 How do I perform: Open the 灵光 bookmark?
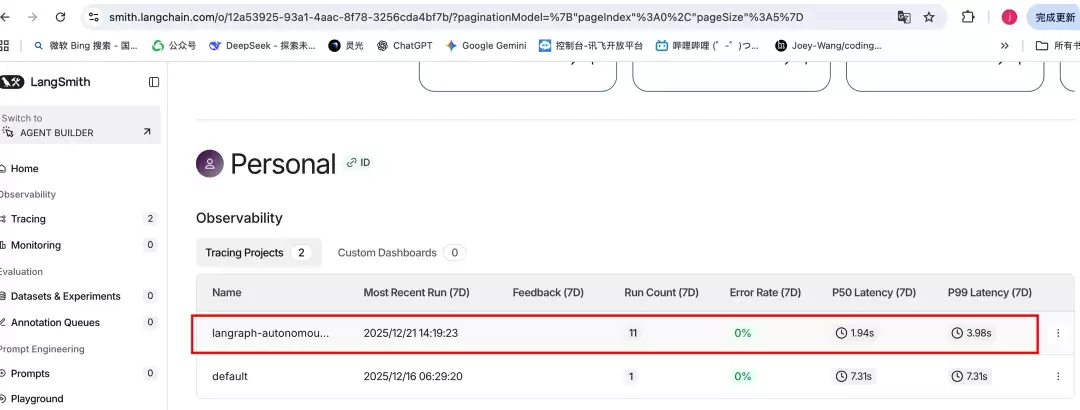(346, 45)
